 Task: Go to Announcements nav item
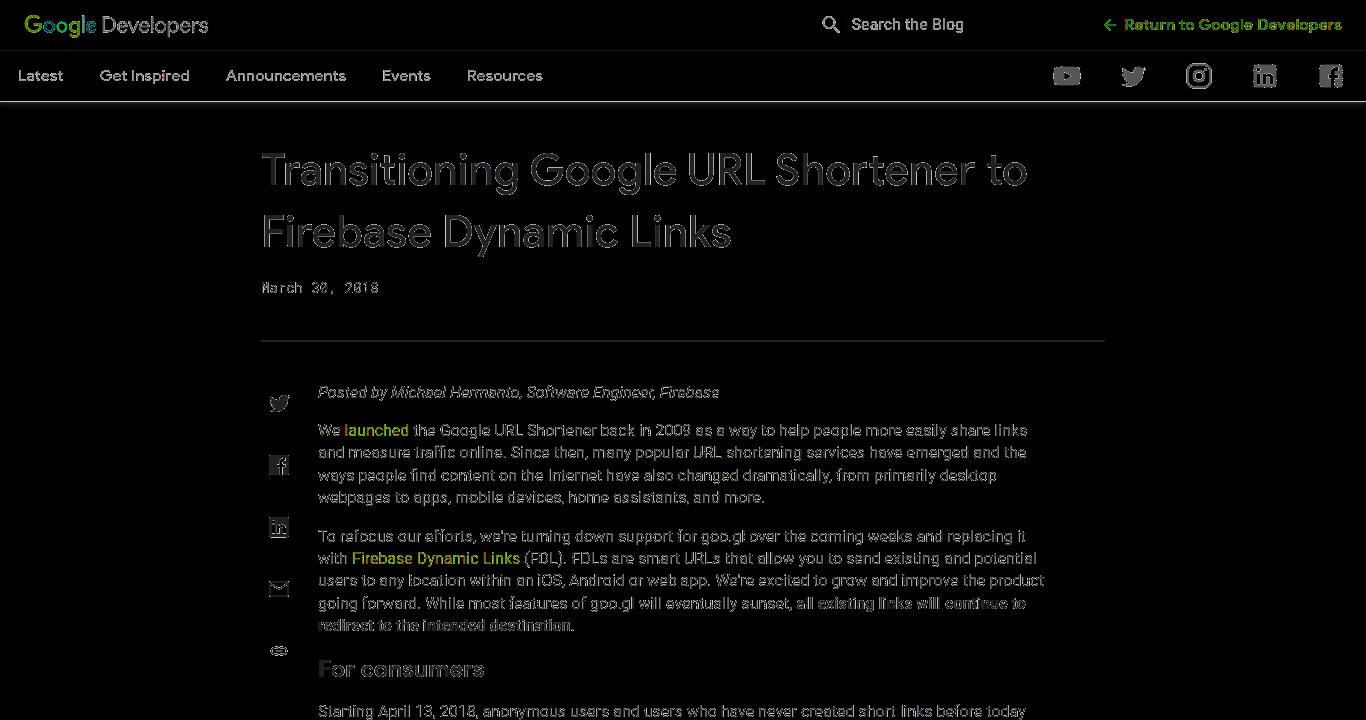(x=286, y=76)
